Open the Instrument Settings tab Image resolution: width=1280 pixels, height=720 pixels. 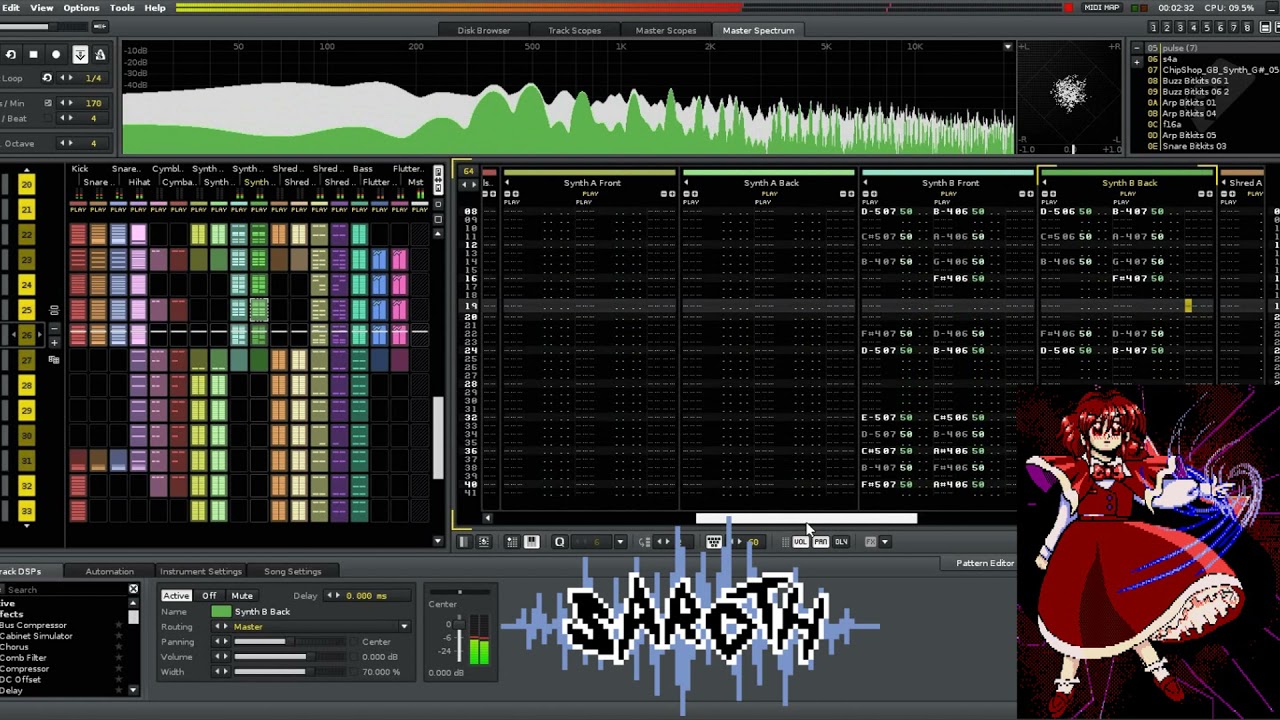(x=200, y=572)
